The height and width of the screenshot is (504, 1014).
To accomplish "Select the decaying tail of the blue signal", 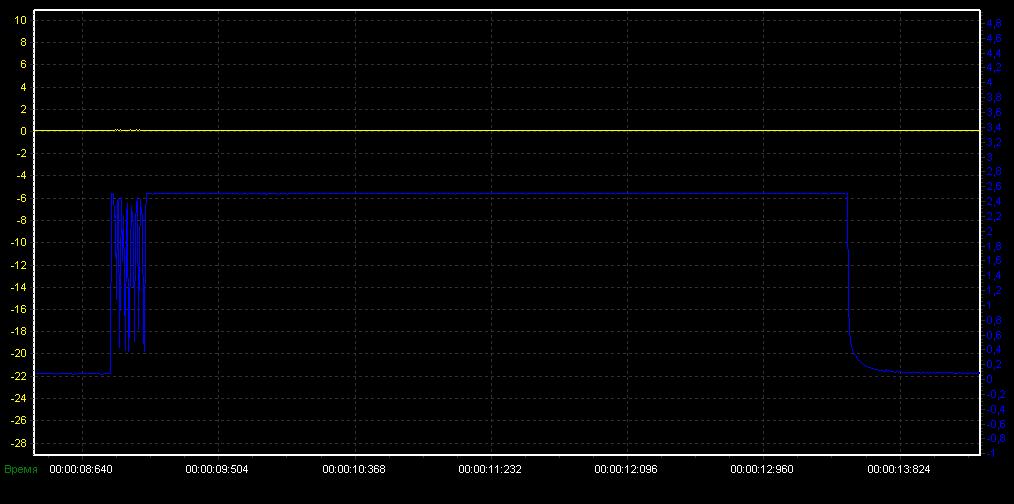I will coord(868,366).
